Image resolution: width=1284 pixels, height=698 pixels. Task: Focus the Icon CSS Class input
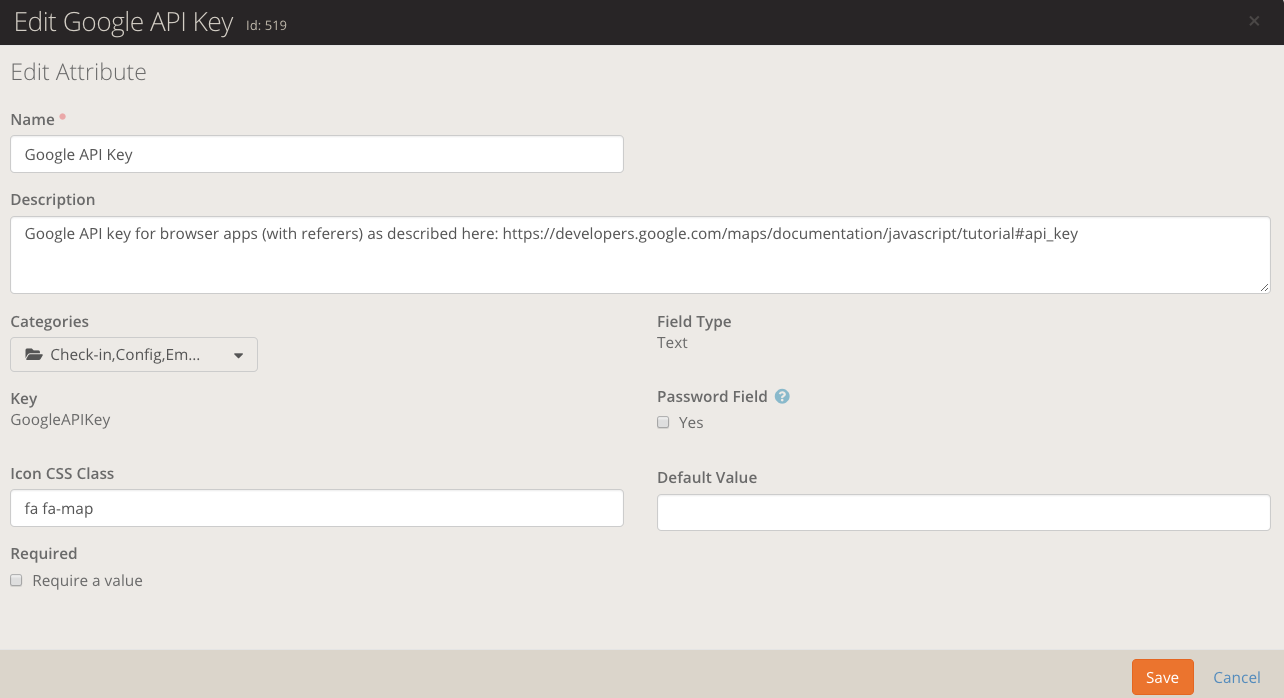[x=316, y=508]
